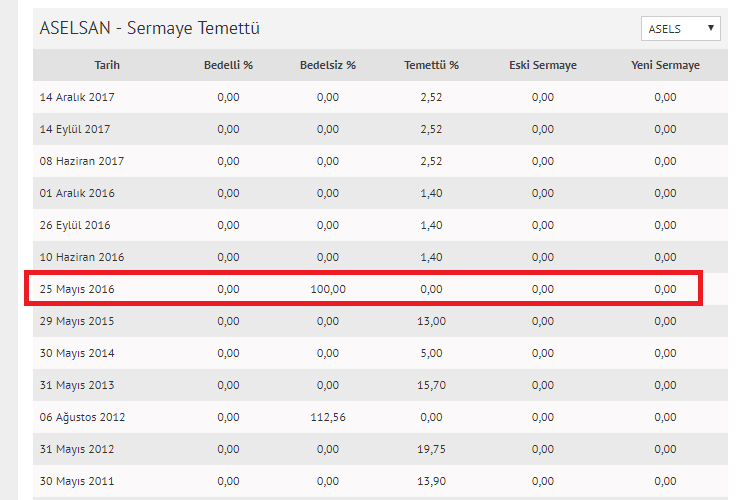741x500 pixels.
Task: Open the ASELS stock dropdown
Action: point(680,29)
